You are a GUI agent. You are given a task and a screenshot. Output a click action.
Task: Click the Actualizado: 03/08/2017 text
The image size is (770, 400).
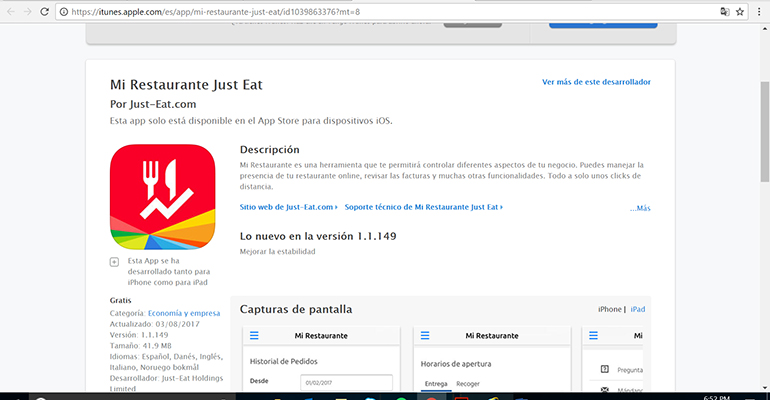[155, 324]
